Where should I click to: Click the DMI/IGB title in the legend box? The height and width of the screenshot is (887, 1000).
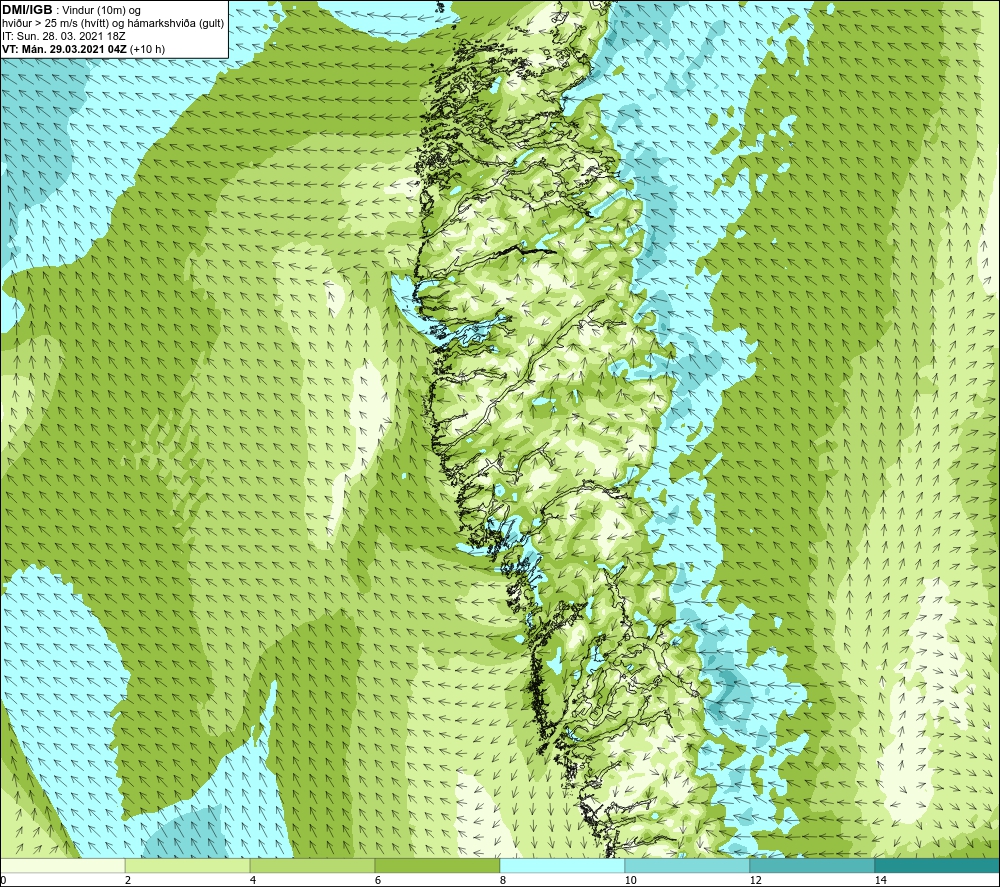tap(27, 10)
